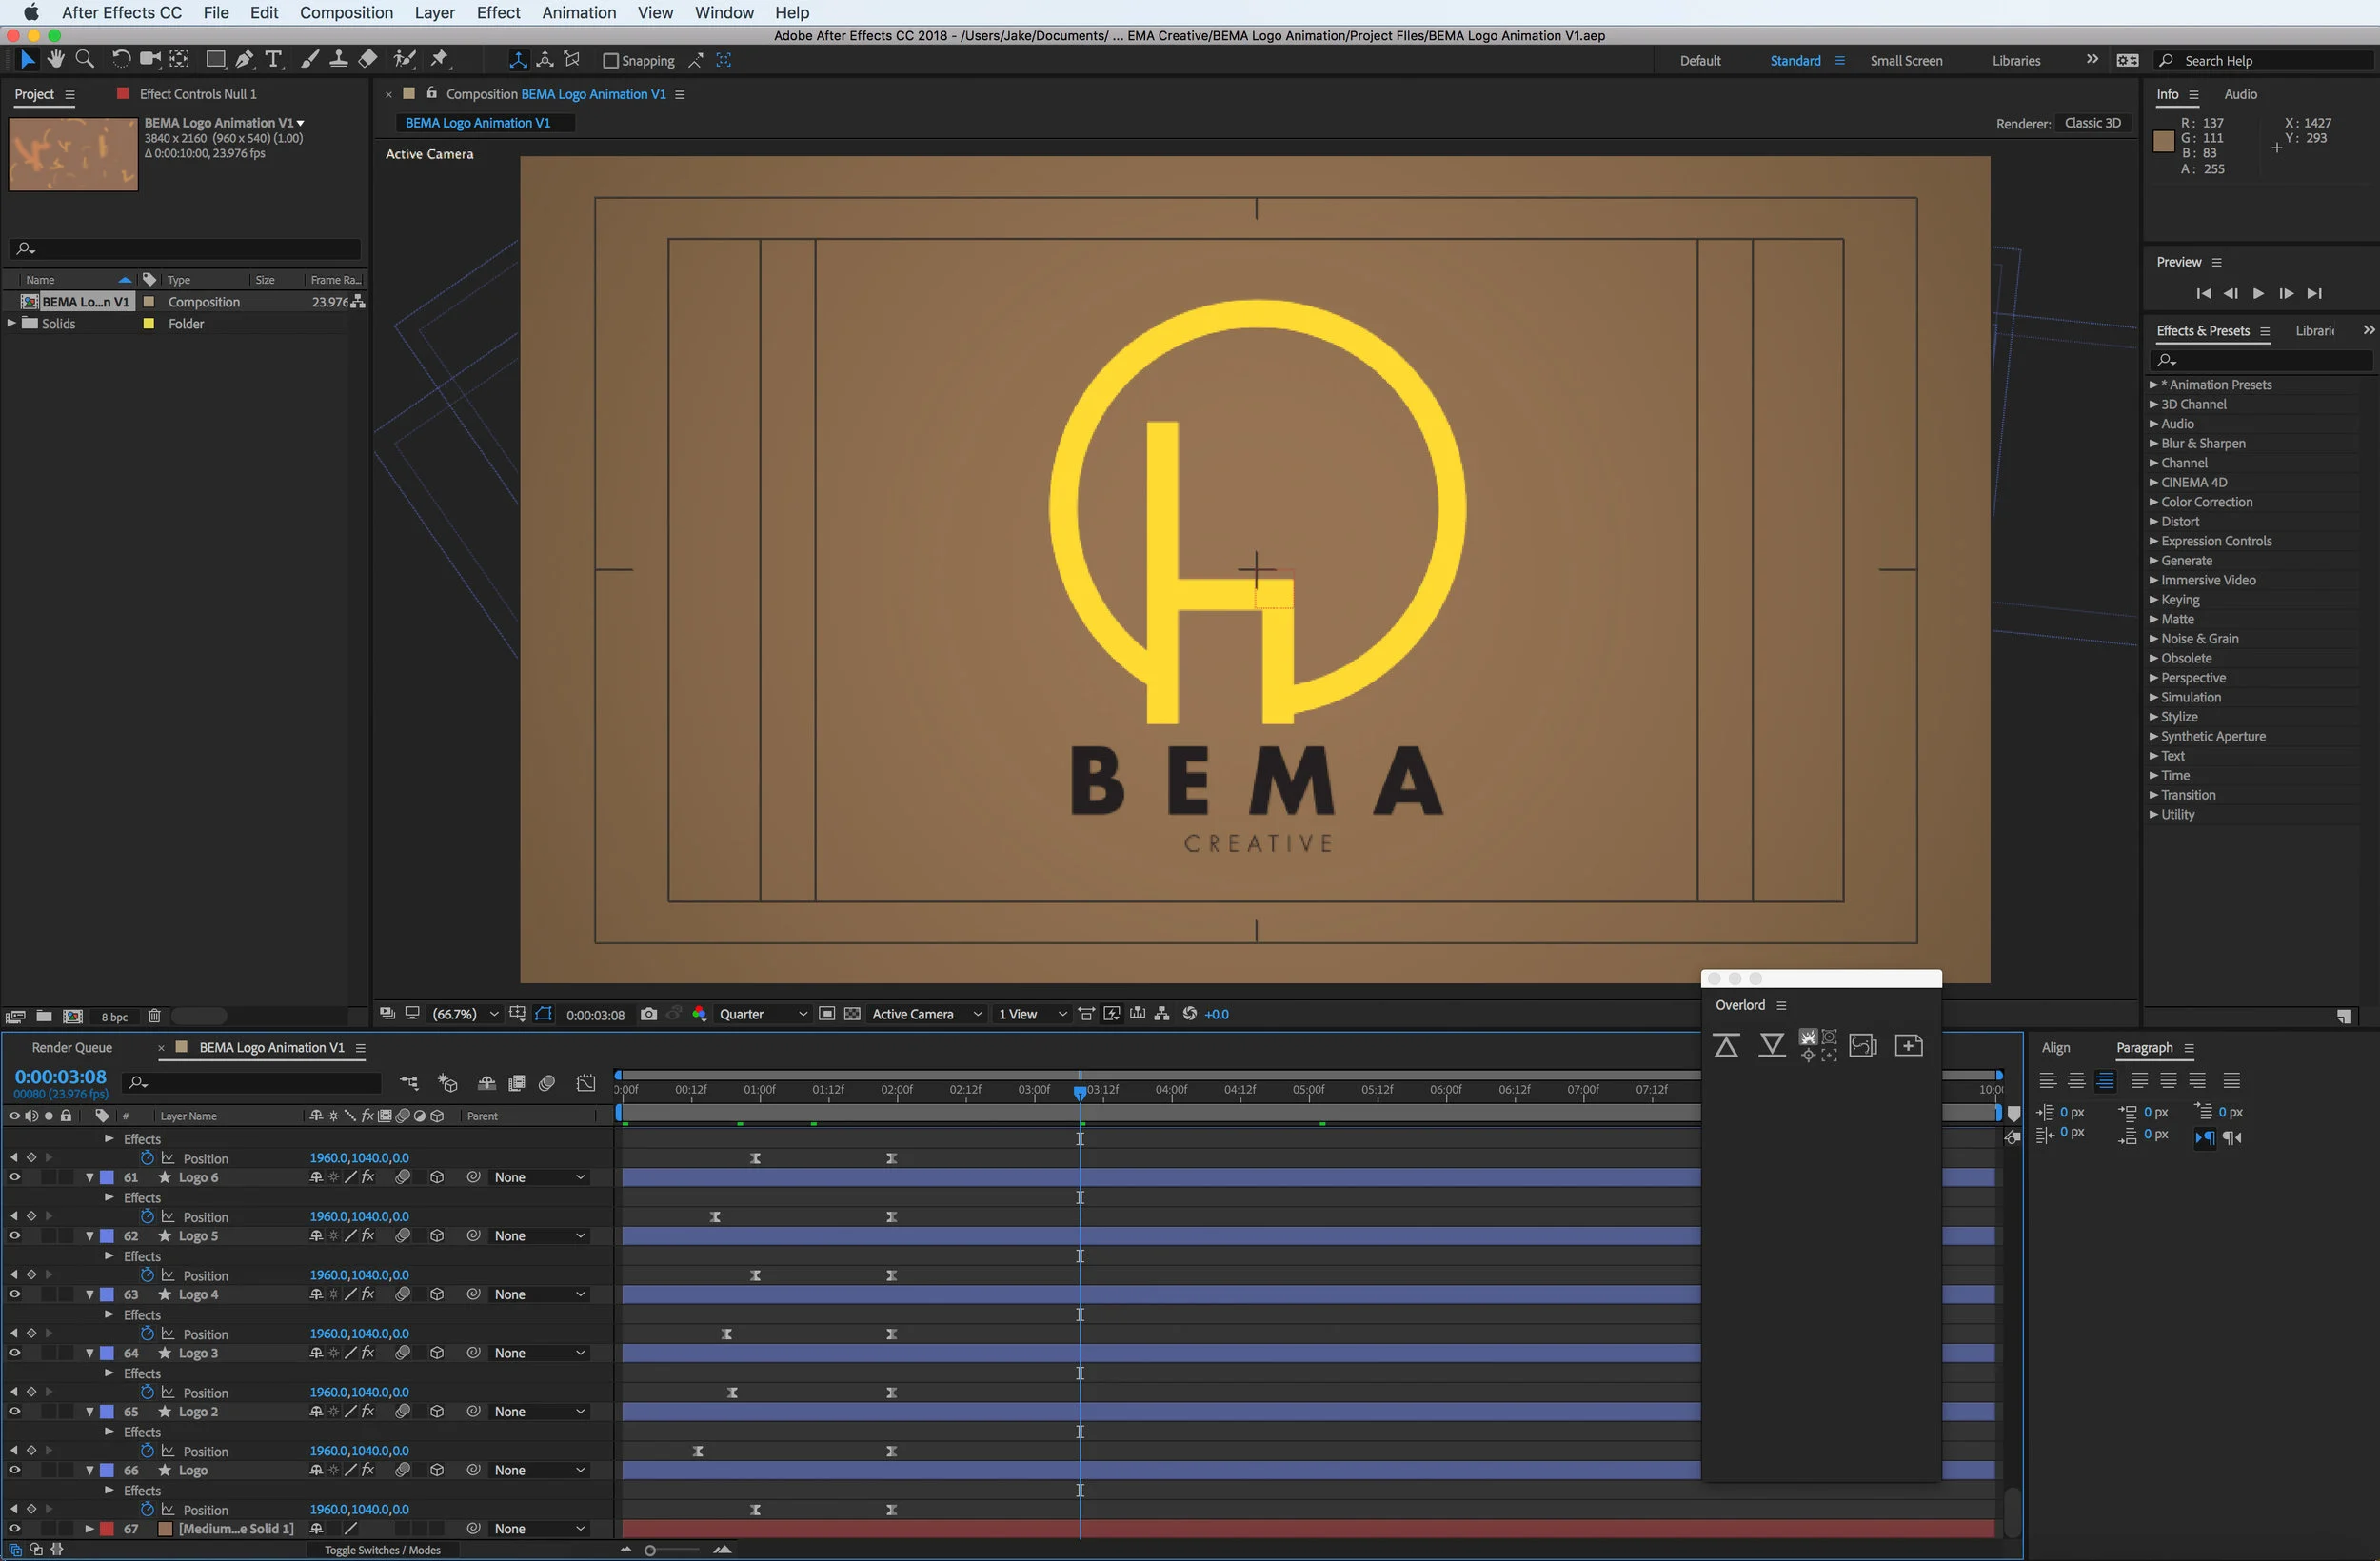Play the preview
The image size is (2380, 1561).
tap(2258, 293)
